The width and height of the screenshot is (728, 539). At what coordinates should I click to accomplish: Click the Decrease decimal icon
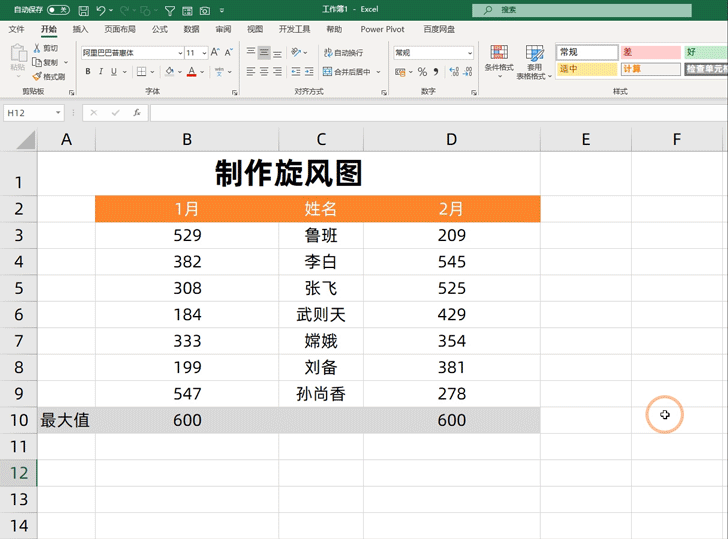click(x=468, y=71)
